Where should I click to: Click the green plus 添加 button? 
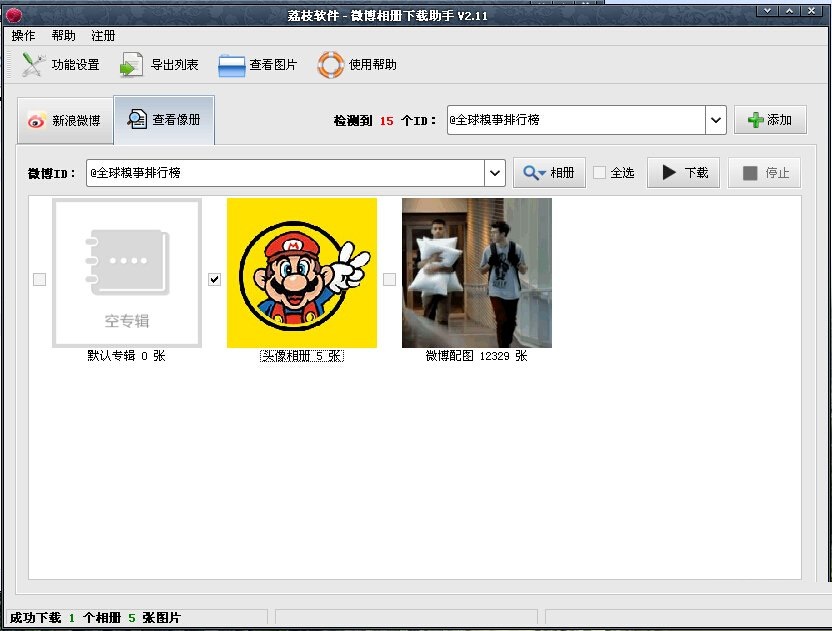[770, 120]
